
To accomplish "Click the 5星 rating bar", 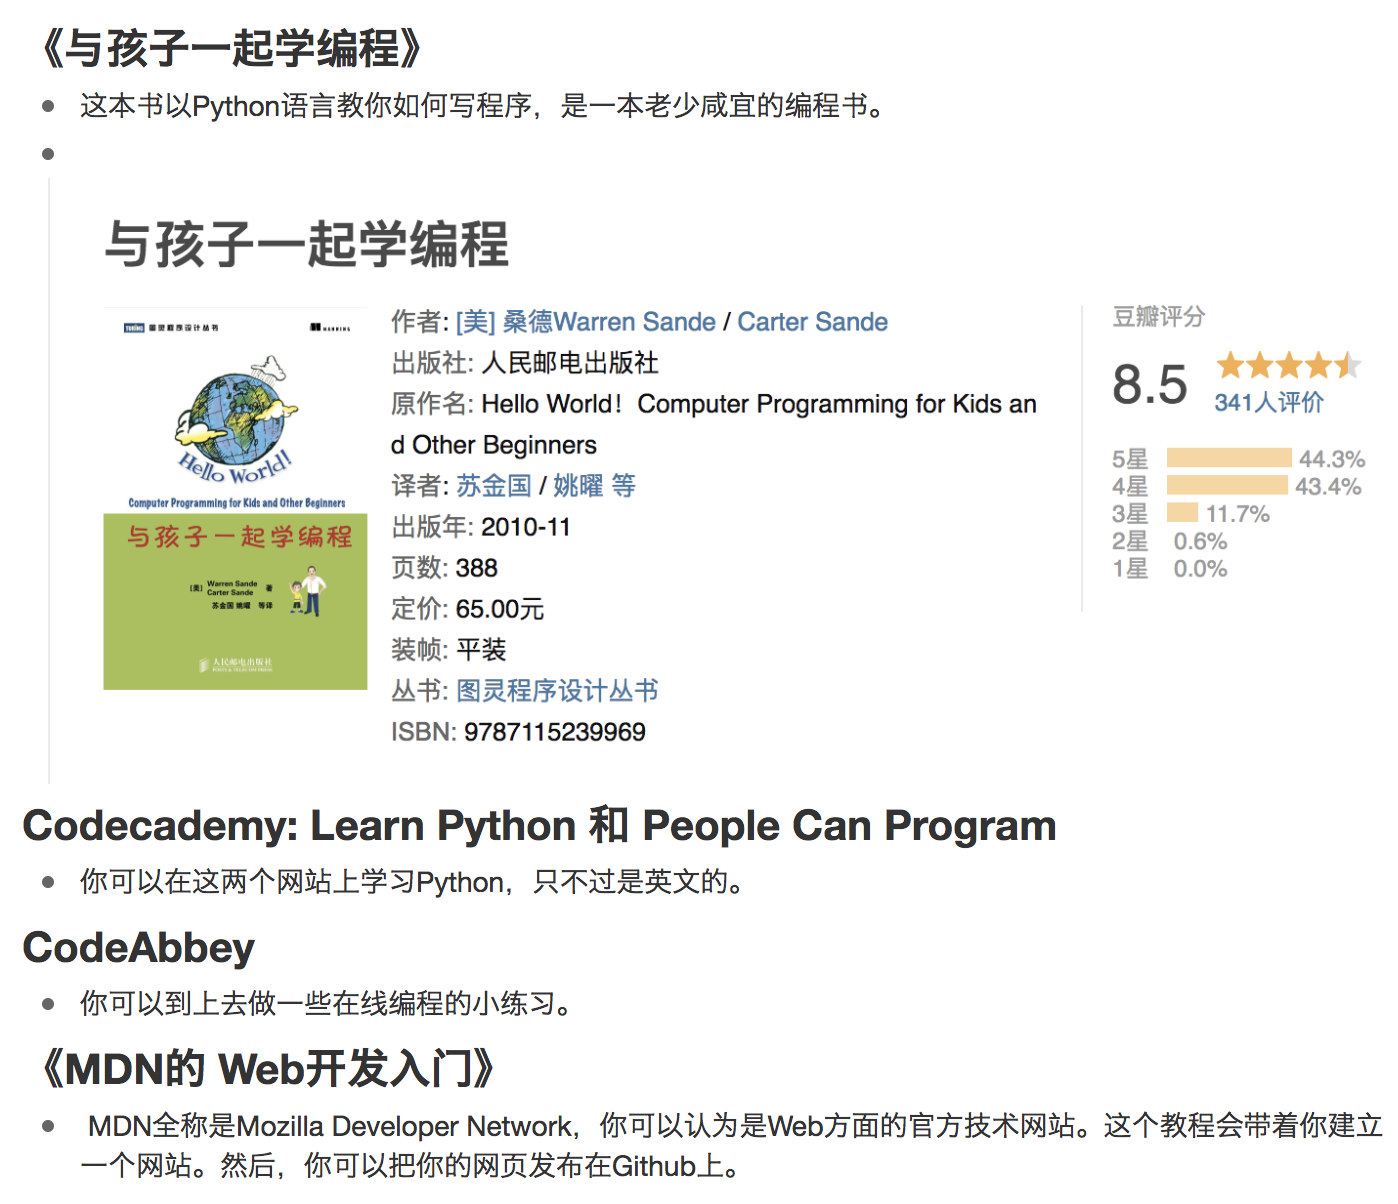I will click(1229, 458).
